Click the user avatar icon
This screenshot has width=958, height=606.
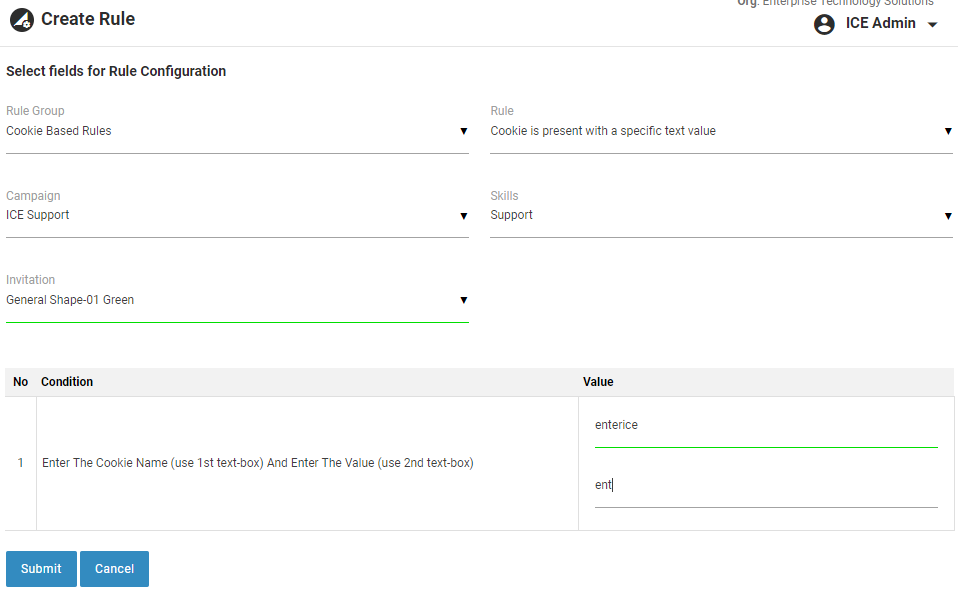point(824,24)
